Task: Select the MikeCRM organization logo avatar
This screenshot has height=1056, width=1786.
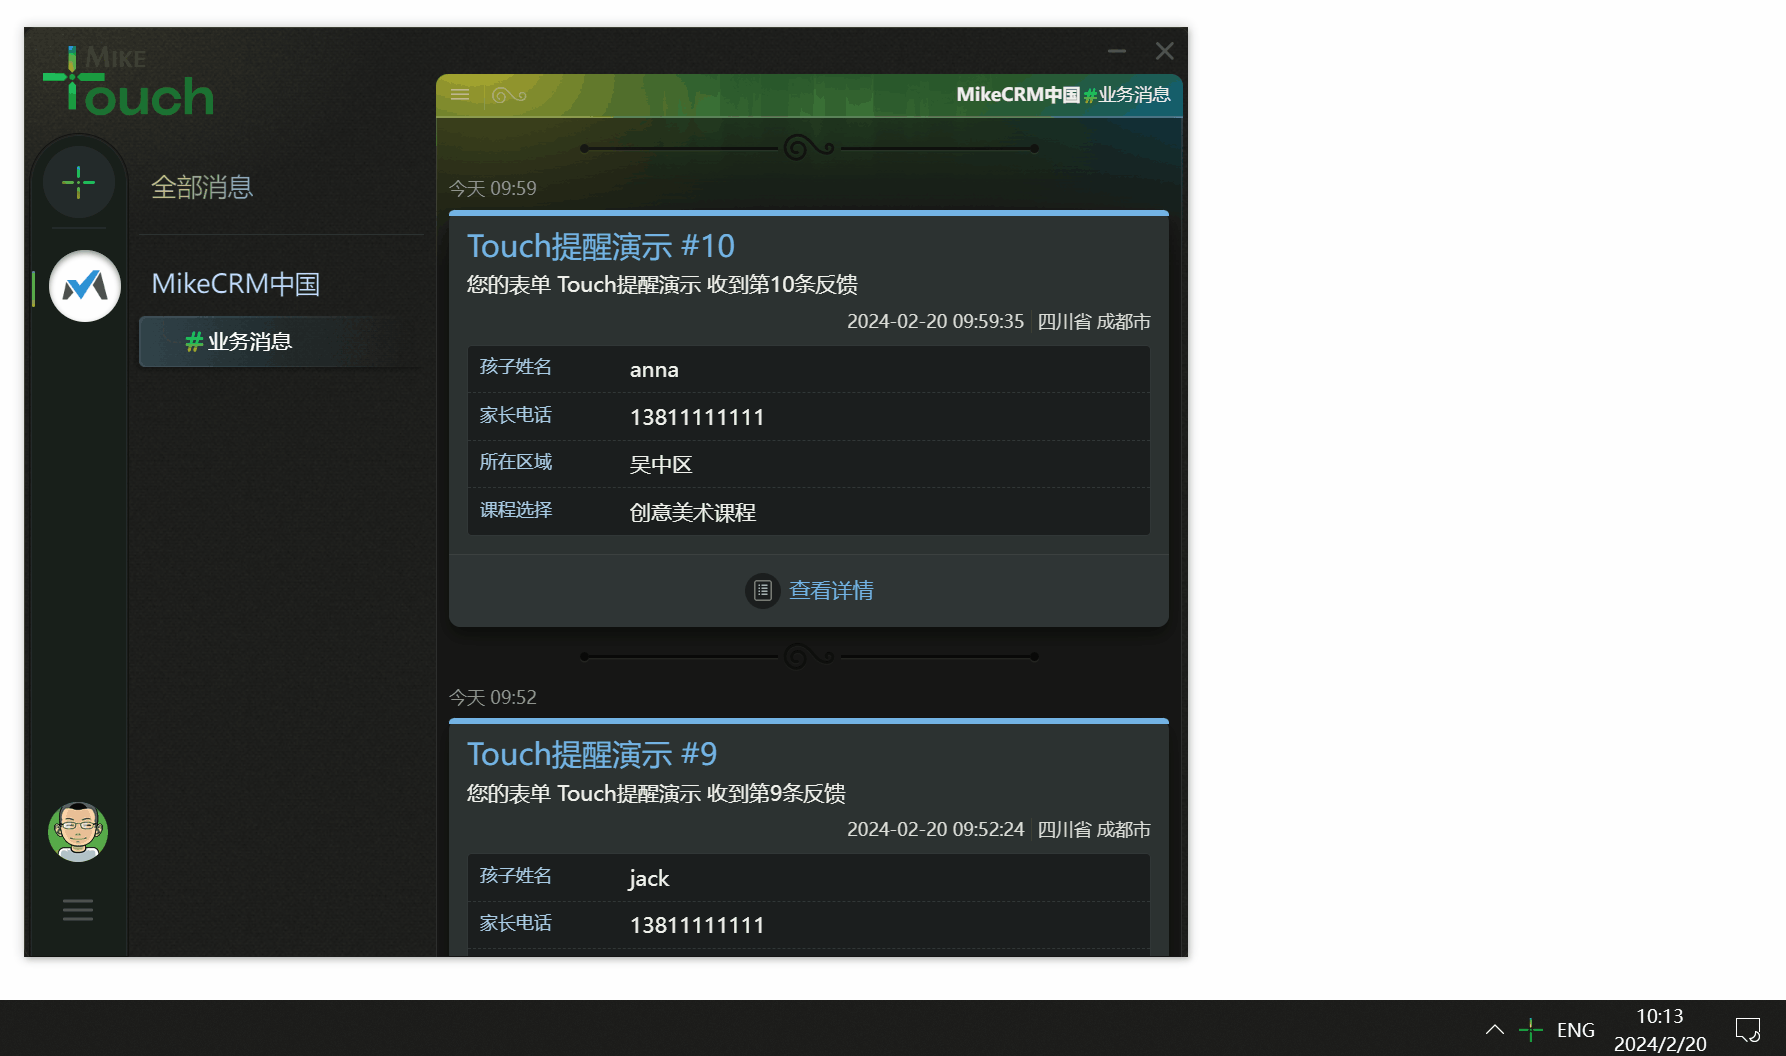Action: [85, 286]
